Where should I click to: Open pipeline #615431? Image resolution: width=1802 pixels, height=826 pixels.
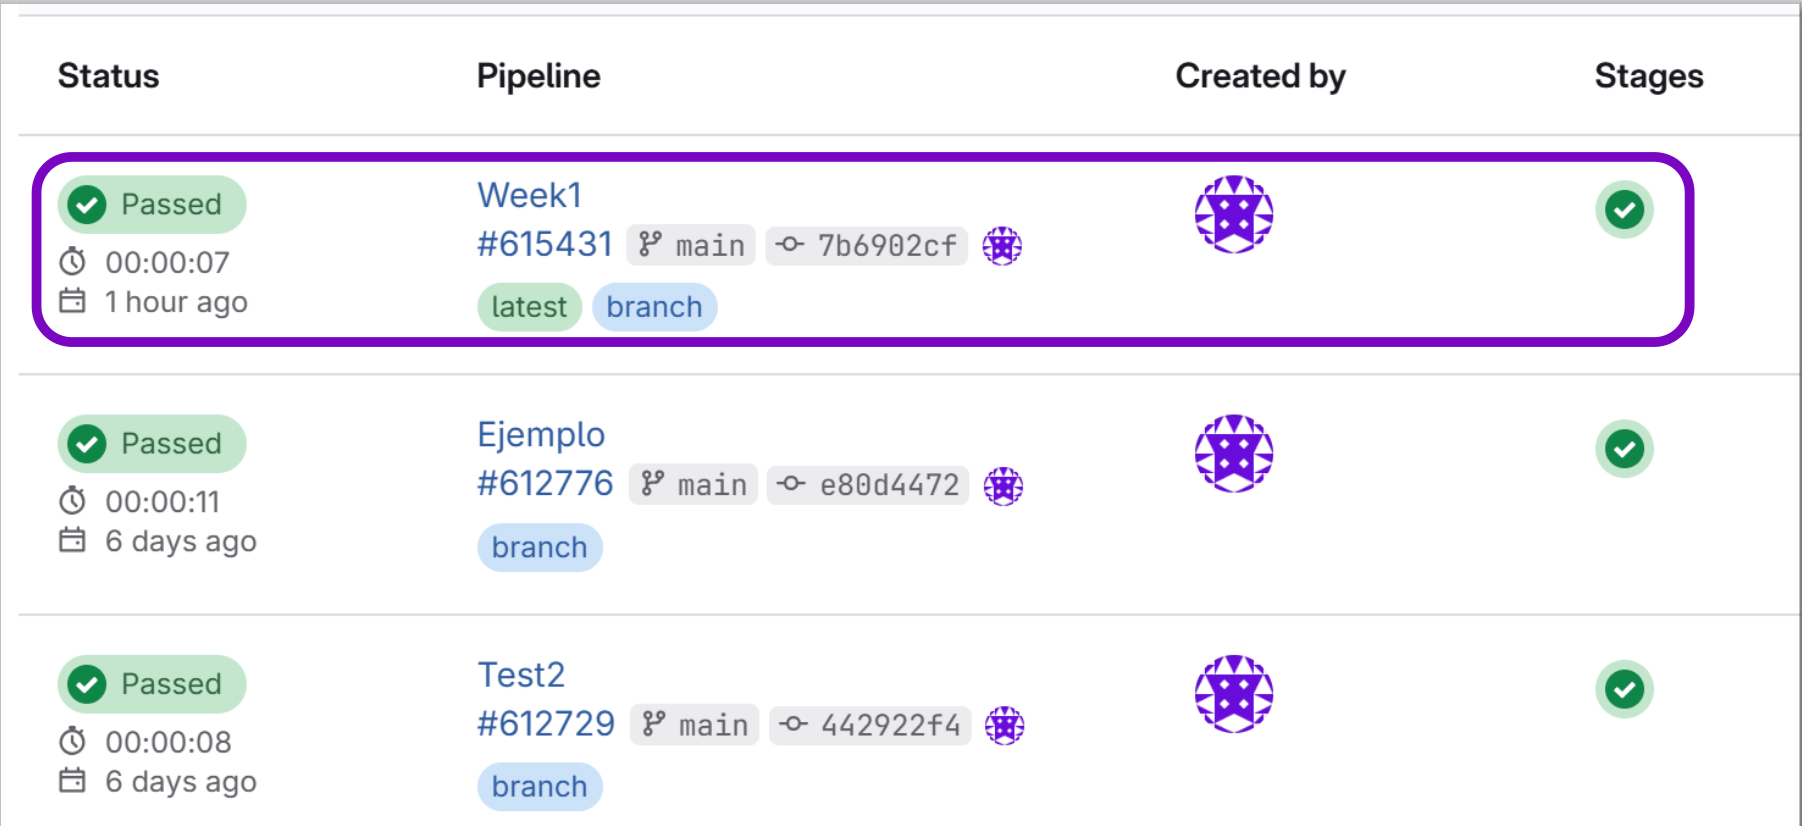tap(545, 244)
